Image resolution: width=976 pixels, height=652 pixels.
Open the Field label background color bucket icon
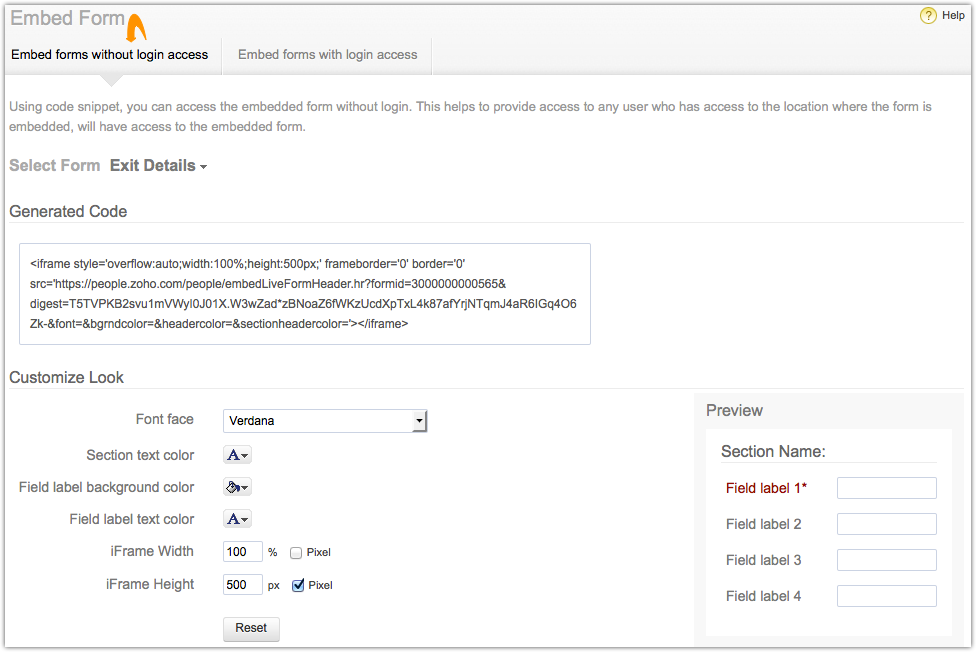[x=236, y=487]
